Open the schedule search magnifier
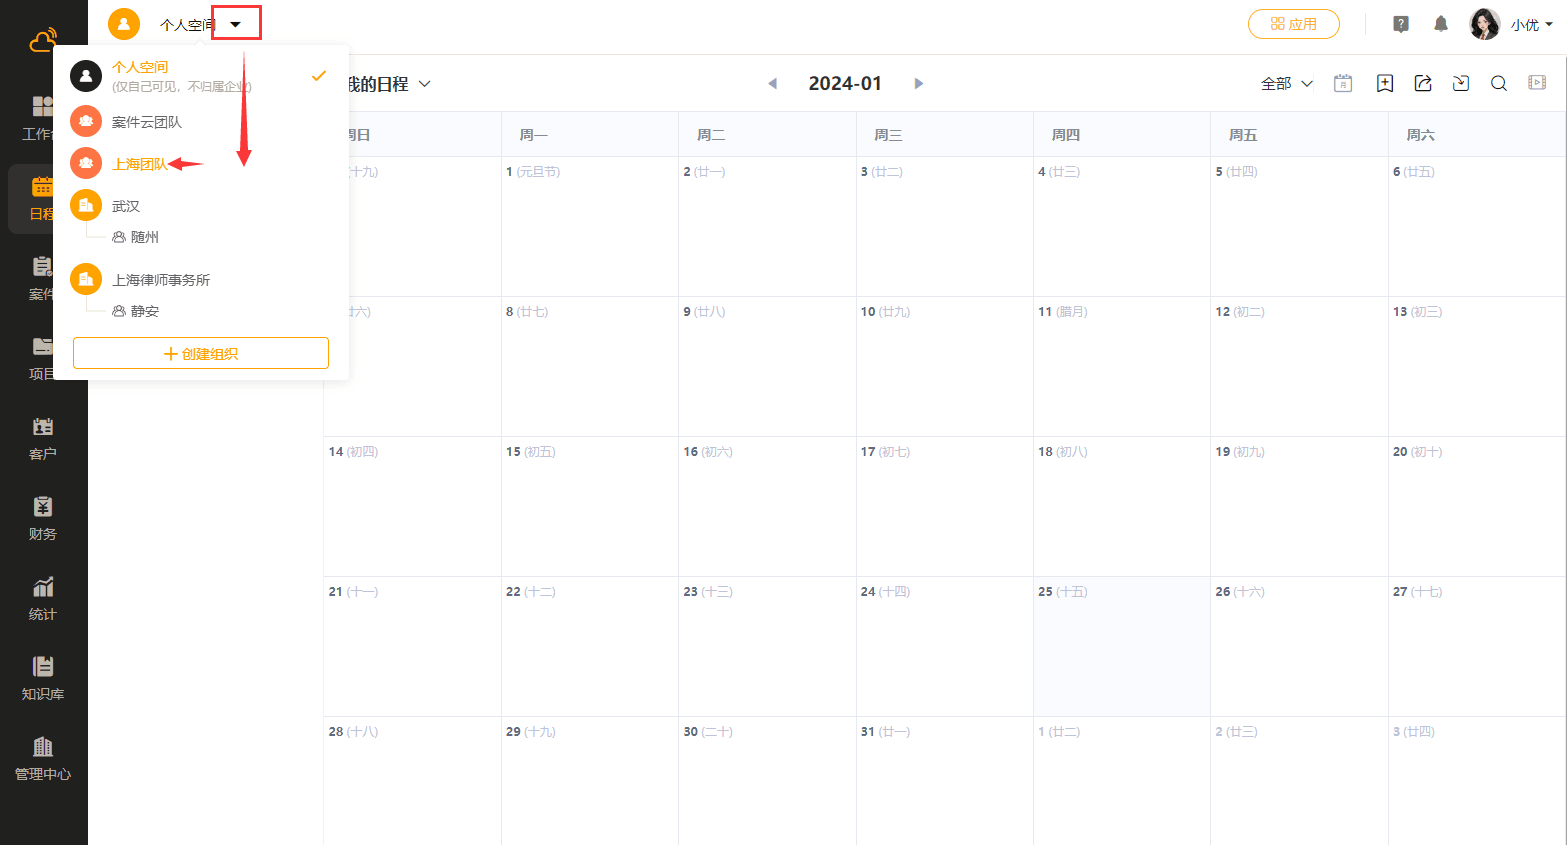The image size is (1567, 845). pos(1499,84)
